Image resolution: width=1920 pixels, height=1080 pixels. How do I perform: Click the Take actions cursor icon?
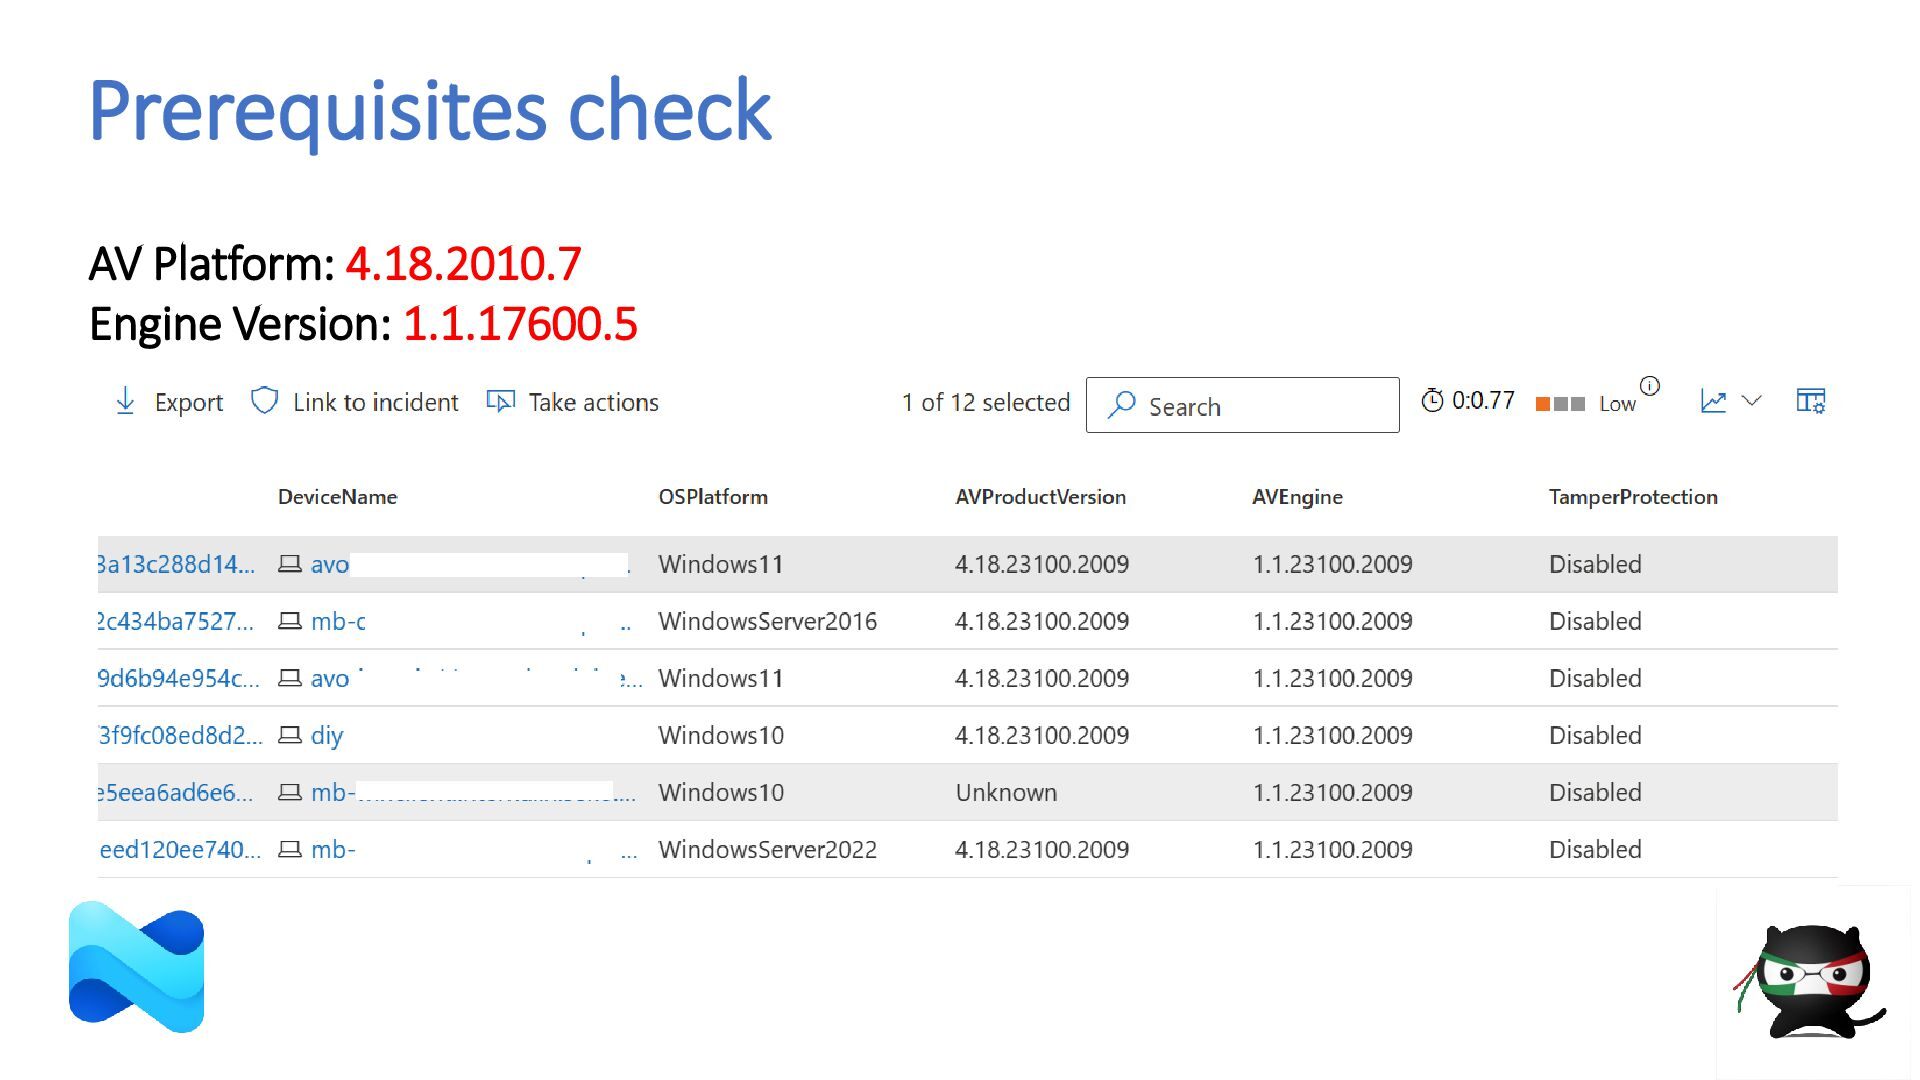[x=500, y=401]
